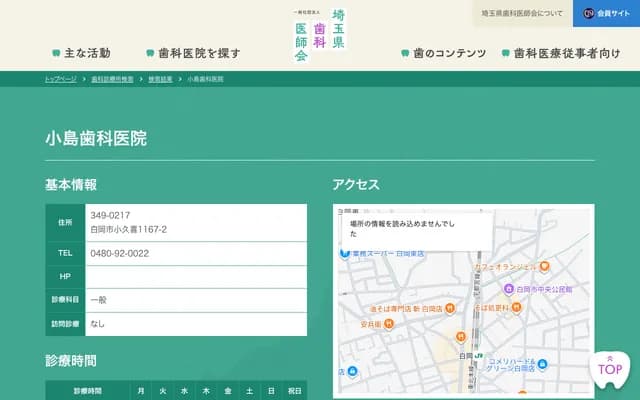Click the postal code 349-0217

[110, 215]
